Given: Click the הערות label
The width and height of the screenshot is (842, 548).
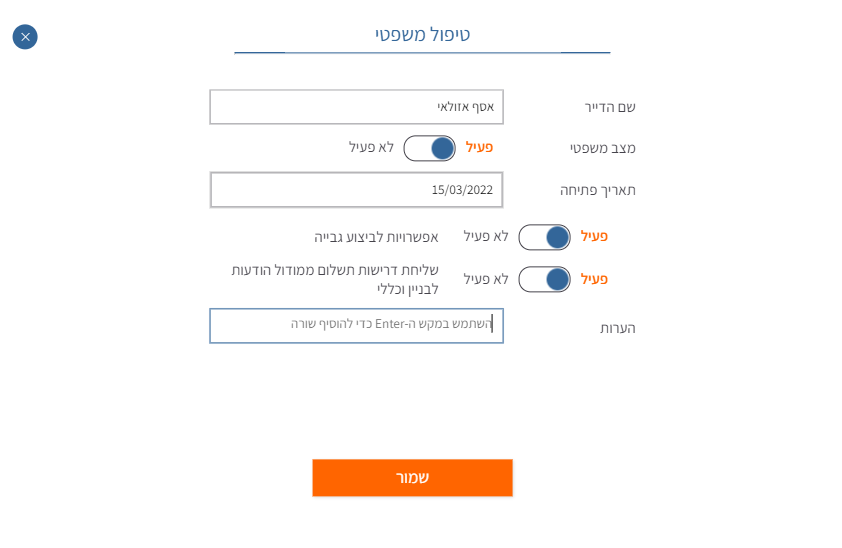Looking at the screenshot, I should point(617,328).
